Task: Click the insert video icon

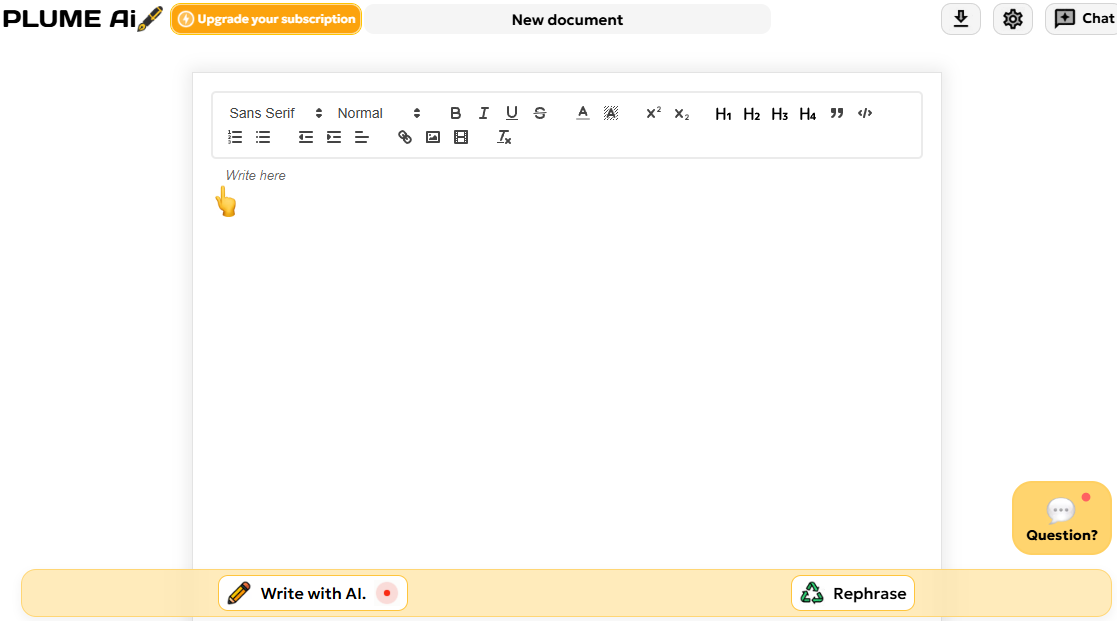Action: (461, 137)
